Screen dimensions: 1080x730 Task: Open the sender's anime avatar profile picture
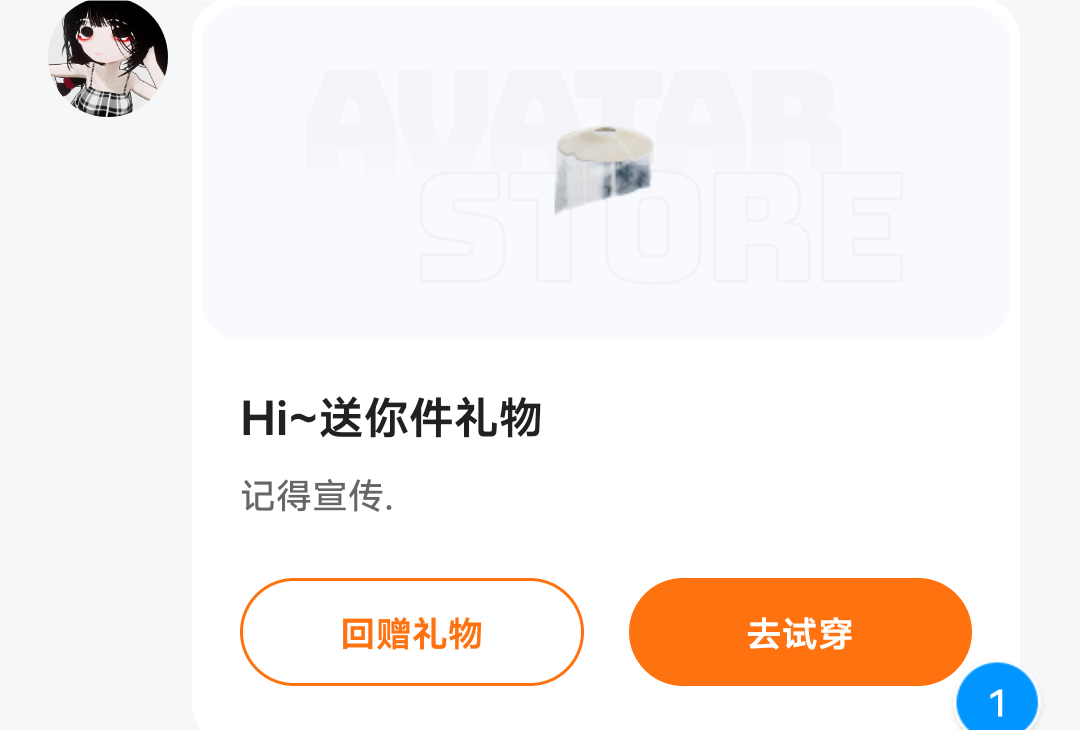108,58
